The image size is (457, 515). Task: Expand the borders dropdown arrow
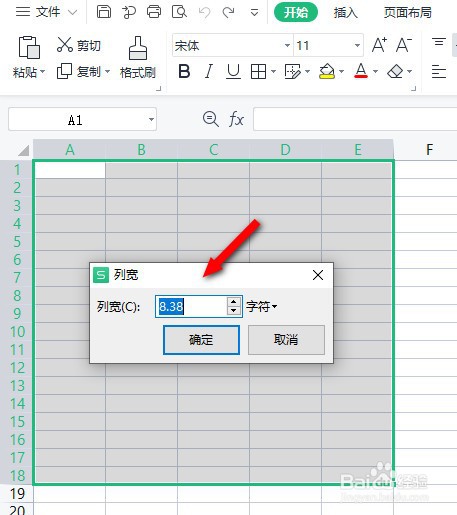click(273, 71)
